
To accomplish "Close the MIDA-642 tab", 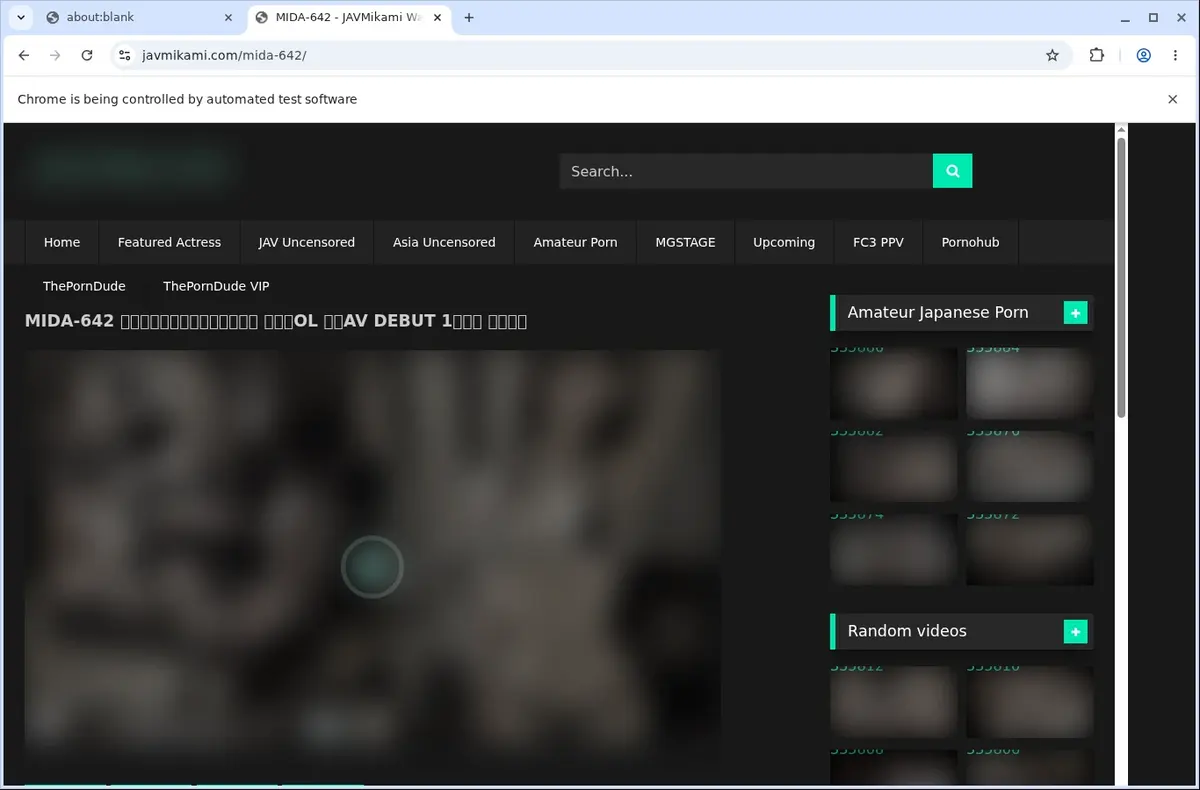I will point(437,17).
